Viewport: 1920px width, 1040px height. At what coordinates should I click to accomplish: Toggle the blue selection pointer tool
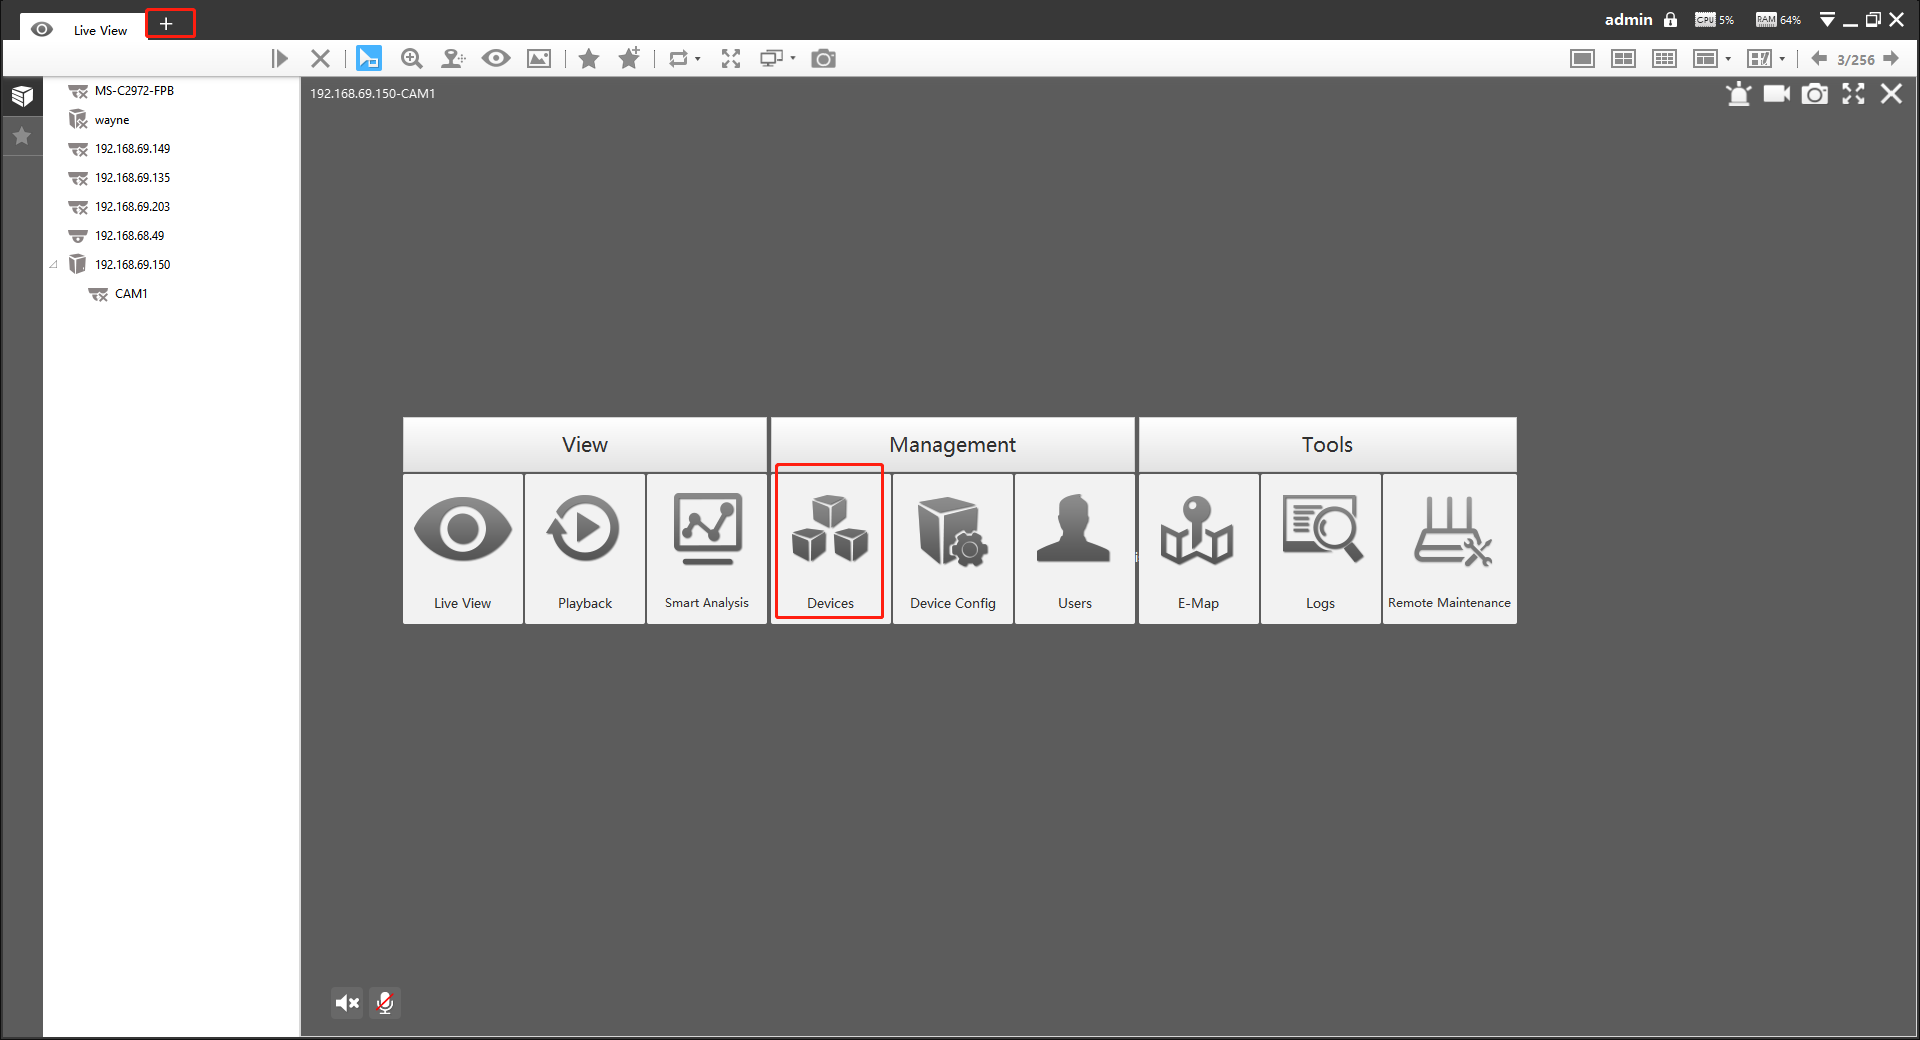click(369, 59)
